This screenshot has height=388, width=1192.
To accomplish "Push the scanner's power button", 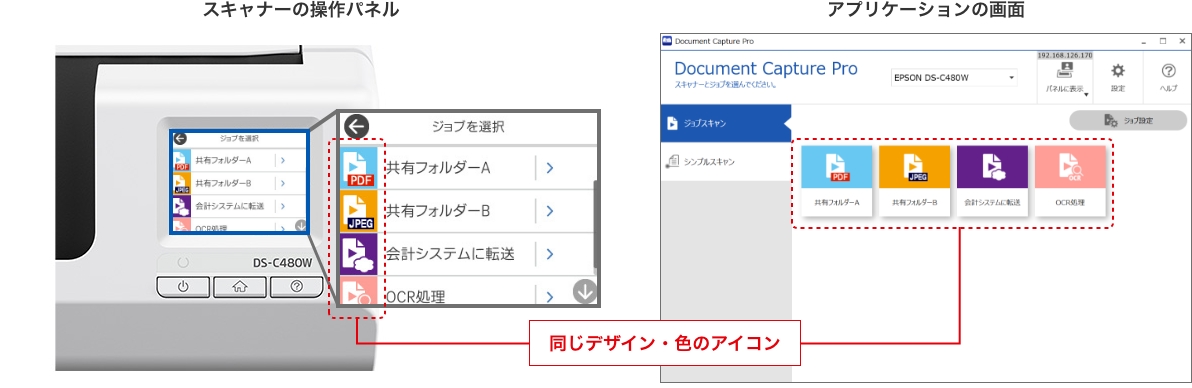I will point(182,287).
